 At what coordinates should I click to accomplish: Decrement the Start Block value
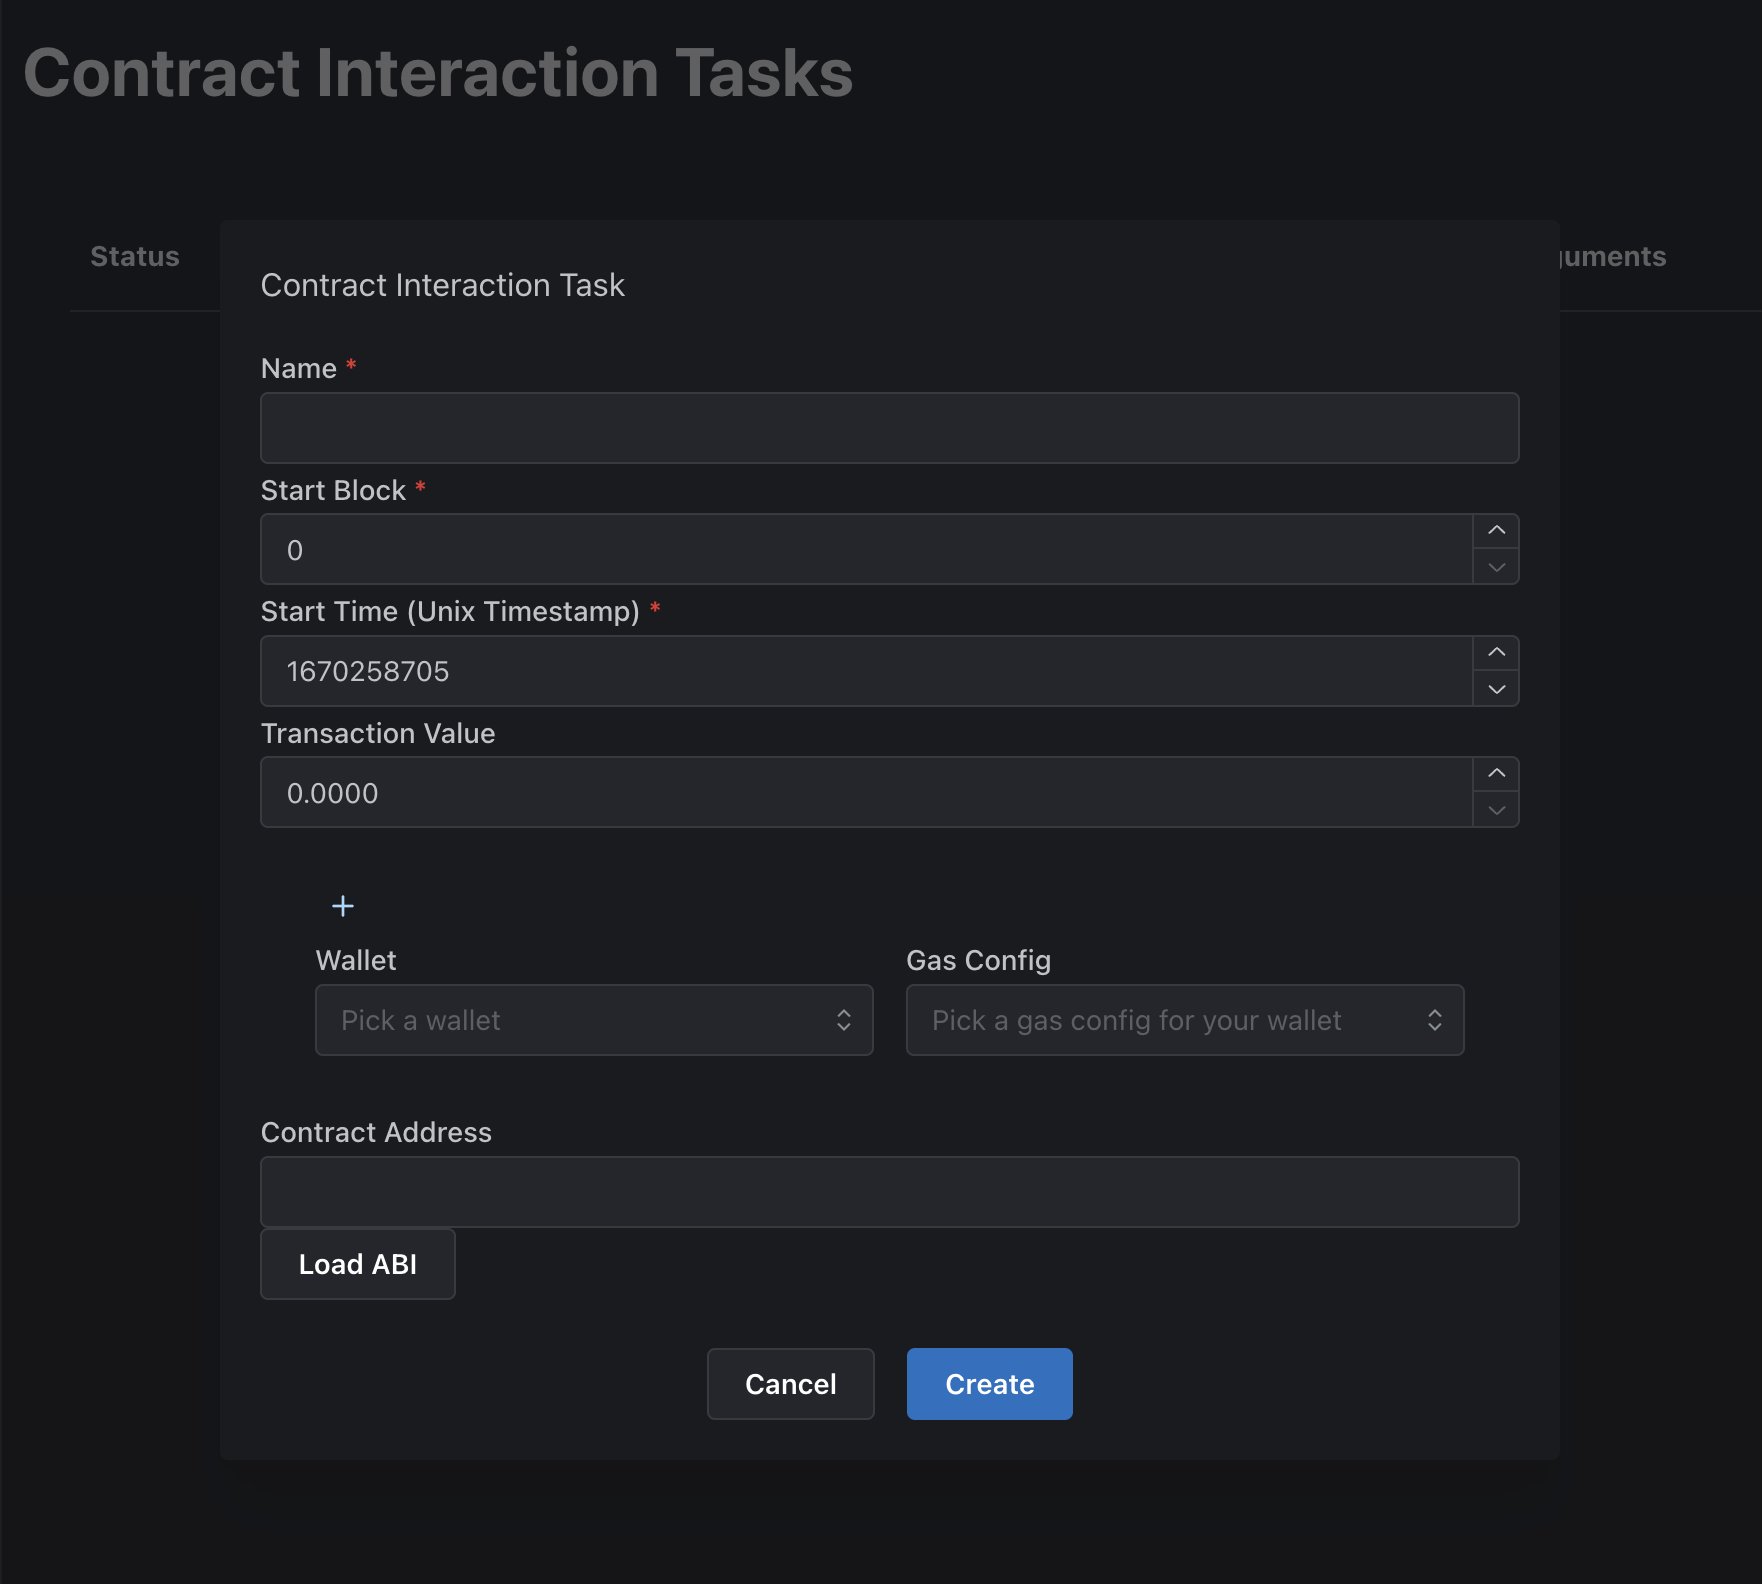point(1496,567)
